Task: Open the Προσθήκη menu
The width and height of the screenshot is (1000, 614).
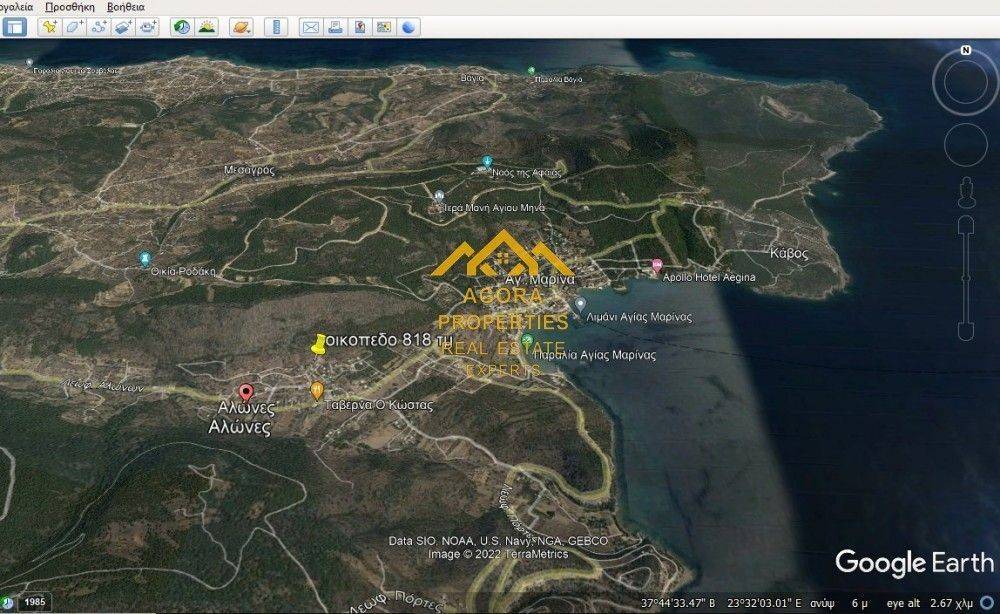Action: (70, 6)
